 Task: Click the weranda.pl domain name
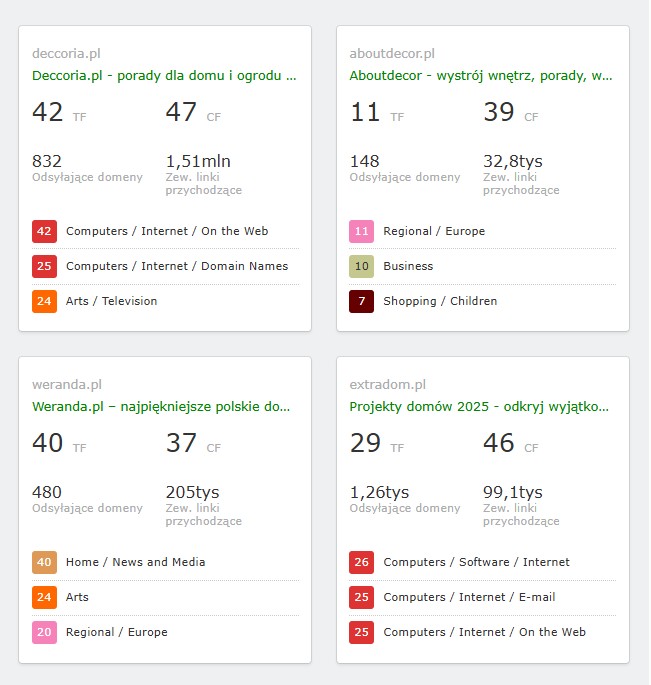(67, 384)
